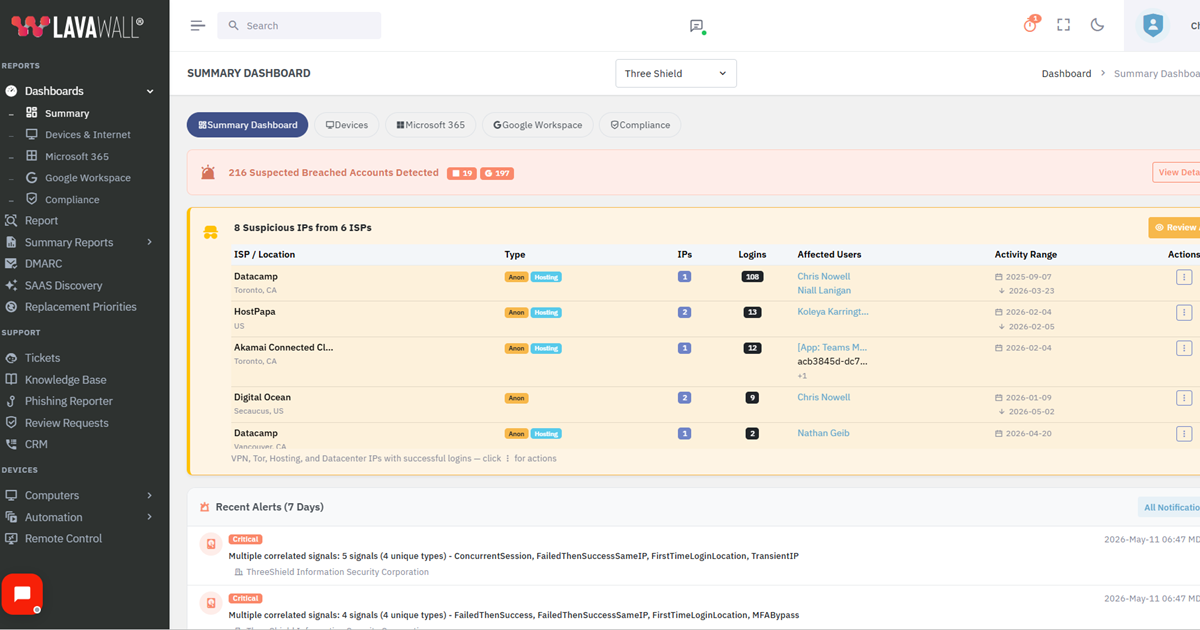This screenshot has height=630, width=1200.
Task: Expand the Computers submenu
Action: [150, 495]
